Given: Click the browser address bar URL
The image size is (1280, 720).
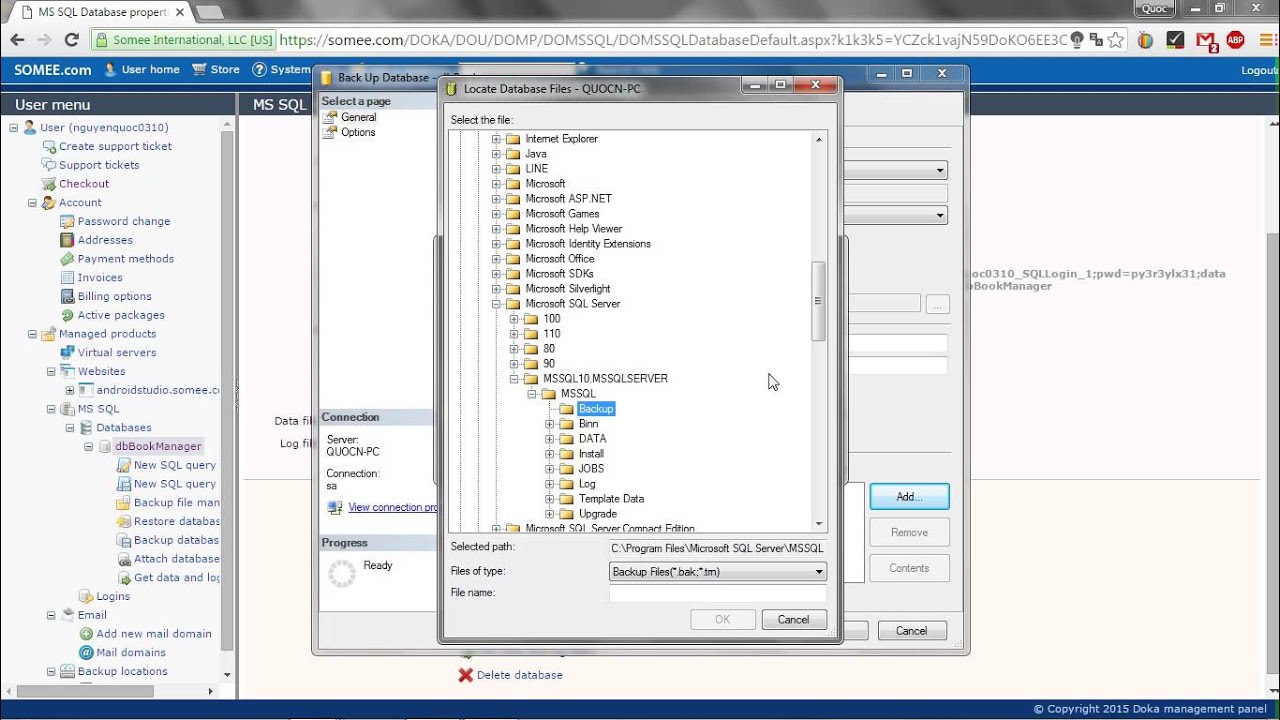Looking at the screenshot, I should 673,40.
